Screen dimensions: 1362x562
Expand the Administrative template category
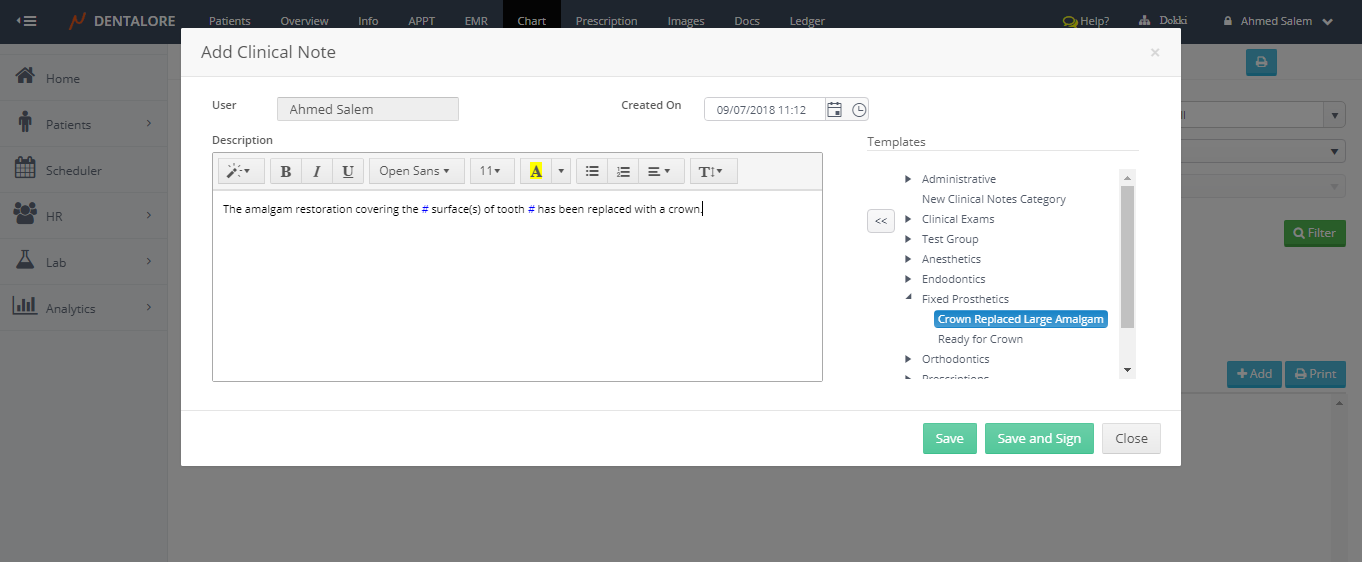tap(908, 179)
